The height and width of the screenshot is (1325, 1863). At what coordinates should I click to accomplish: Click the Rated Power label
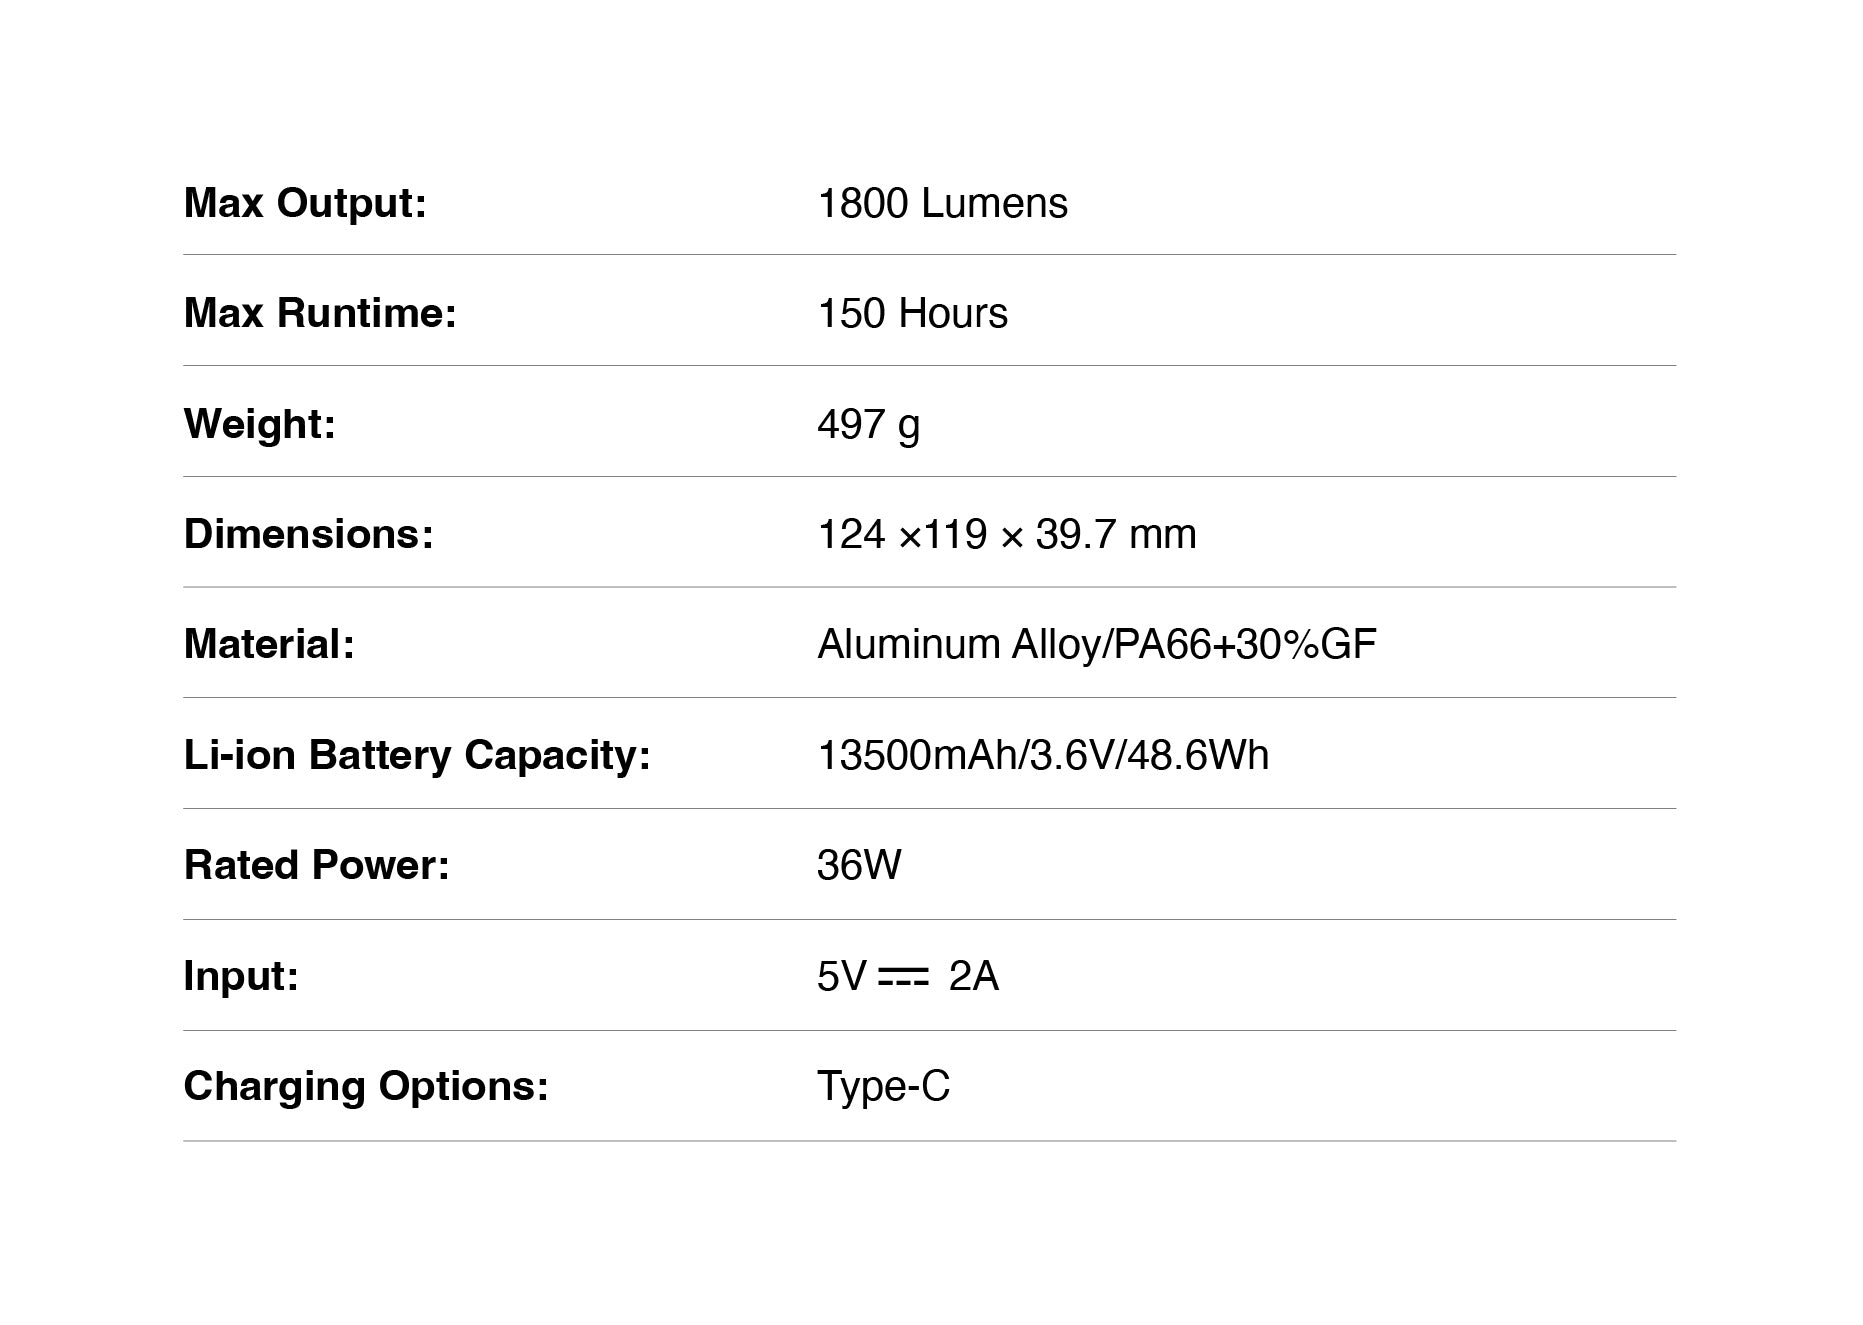click(x=316, y=865)
